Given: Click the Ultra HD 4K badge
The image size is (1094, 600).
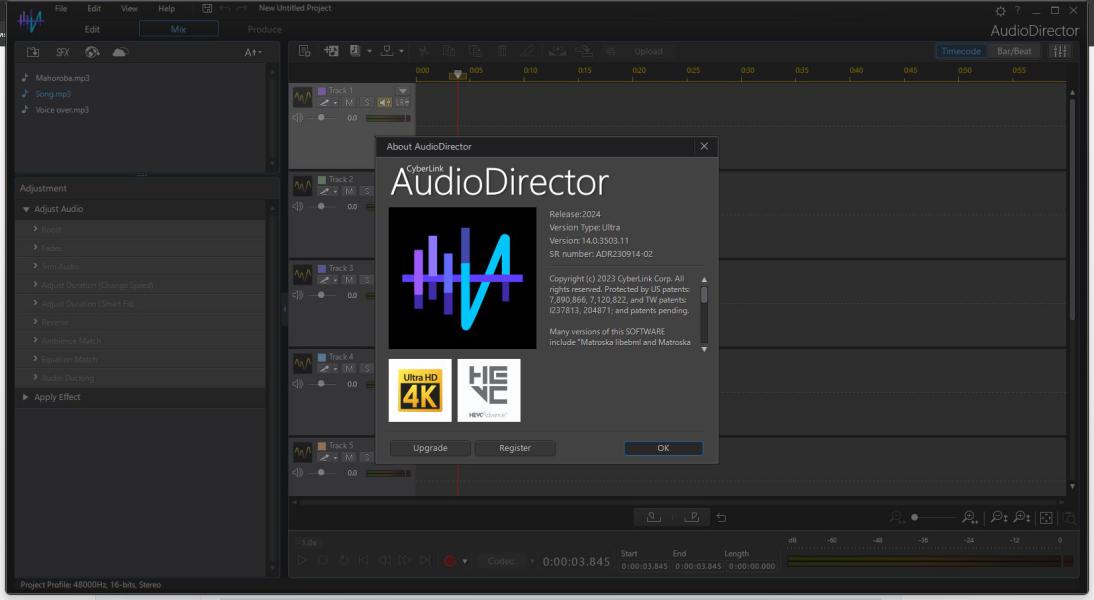Looking at the screenshot, I should coord(420,391).
